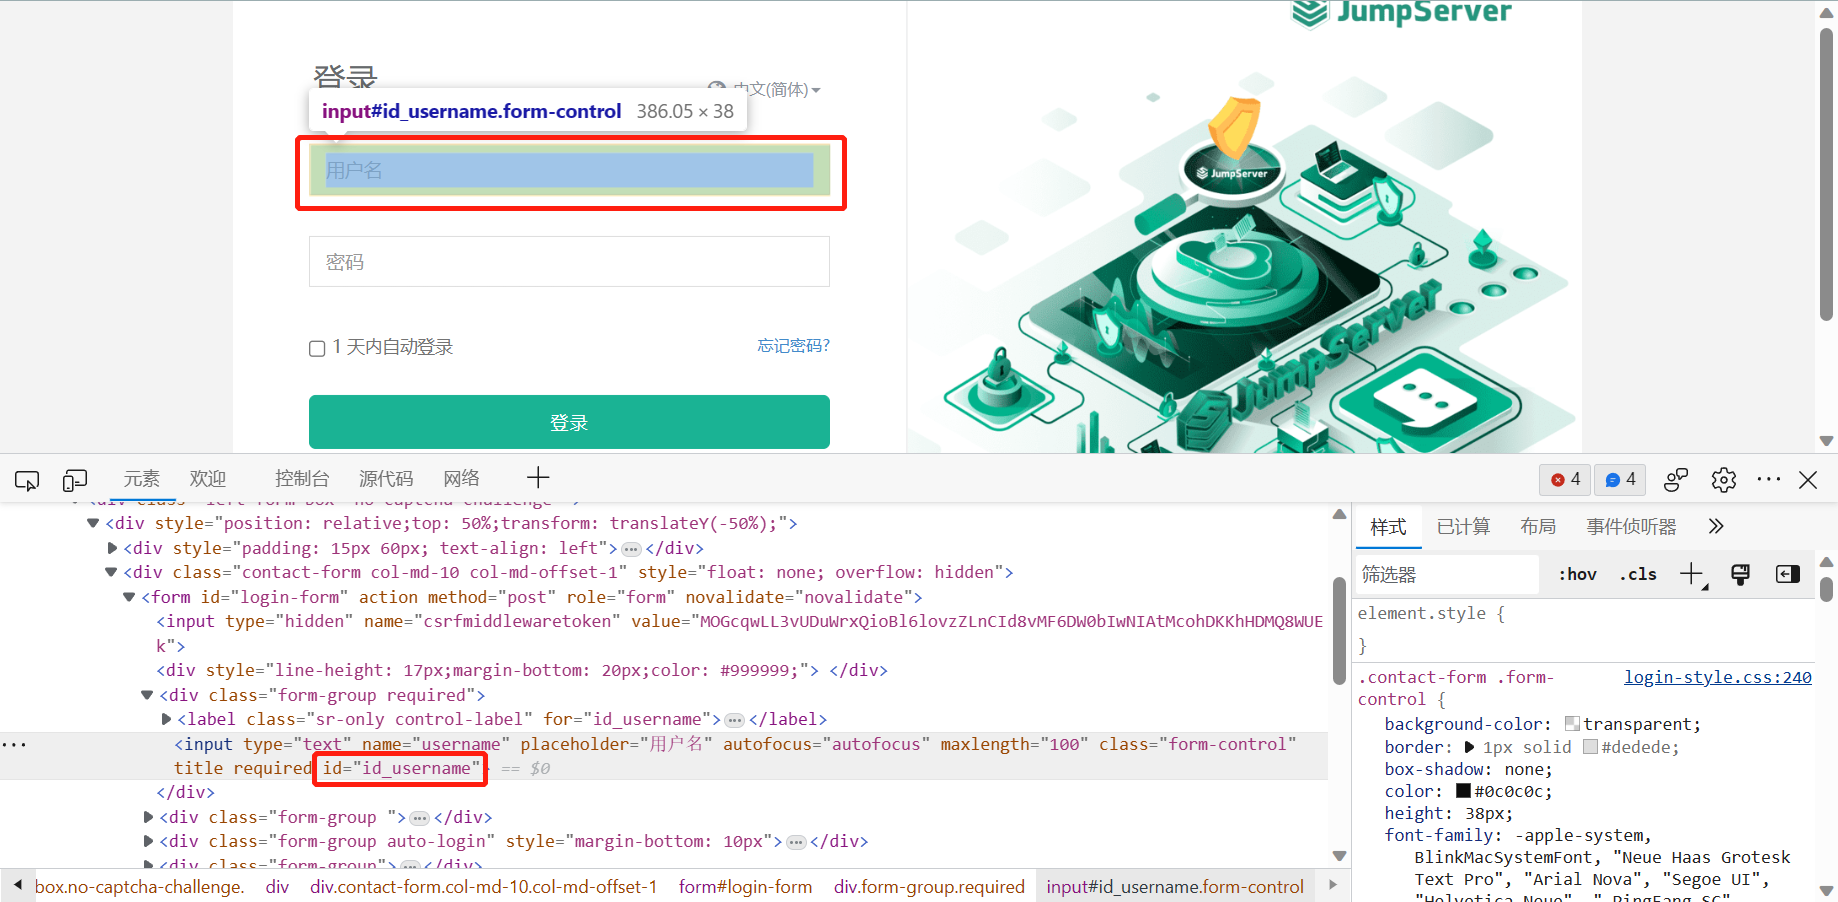Open the issues panel badge
This screenshot has height=902, width=1838.
coord(1619,480)
